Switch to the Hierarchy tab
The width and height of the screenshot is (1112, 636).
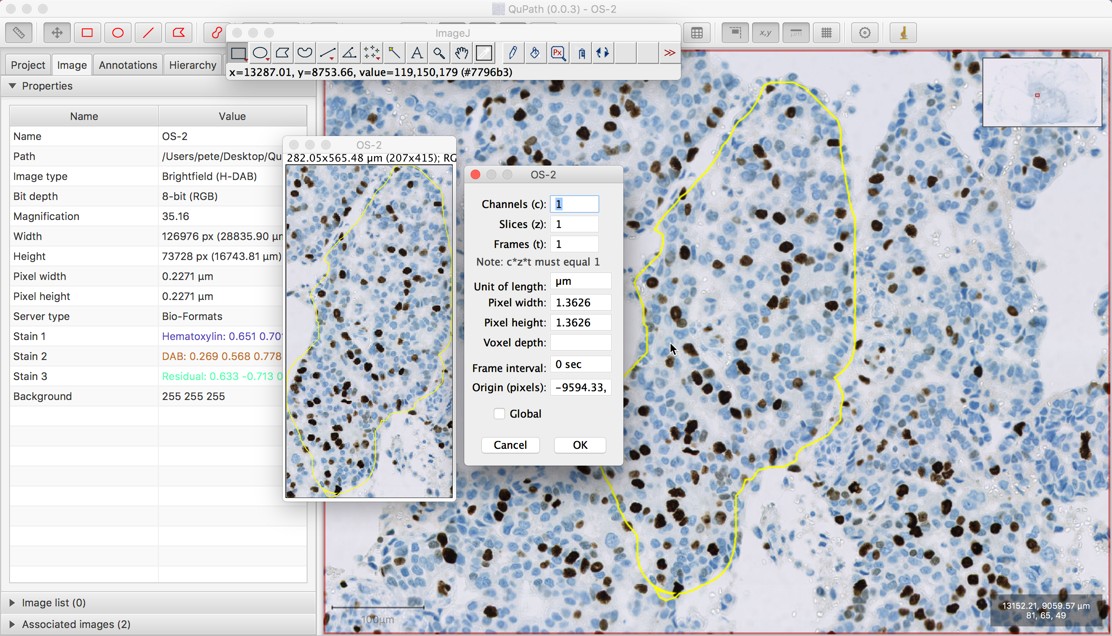point(192,65)
